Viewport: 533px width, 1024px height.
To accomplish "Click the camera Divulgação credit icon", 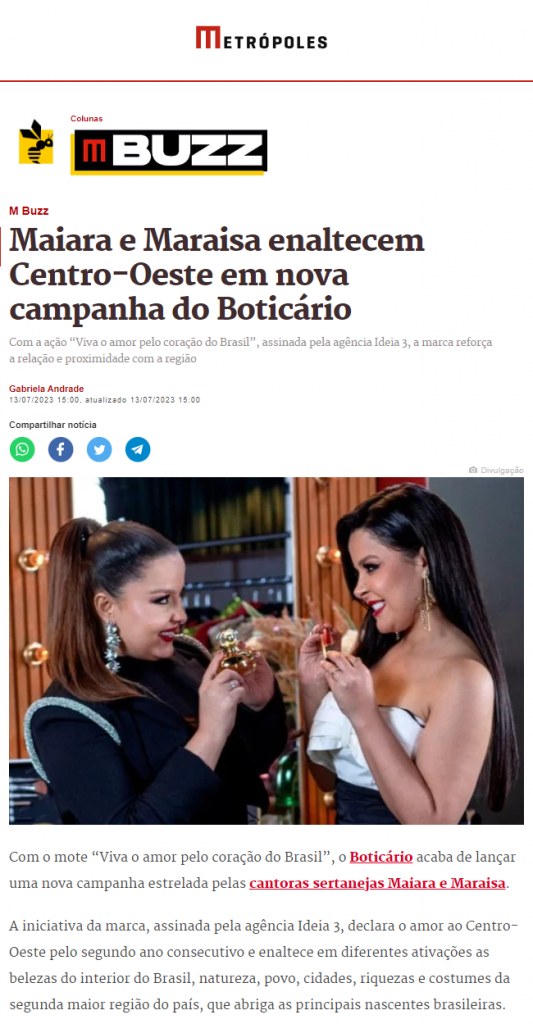I will point(473,470).
